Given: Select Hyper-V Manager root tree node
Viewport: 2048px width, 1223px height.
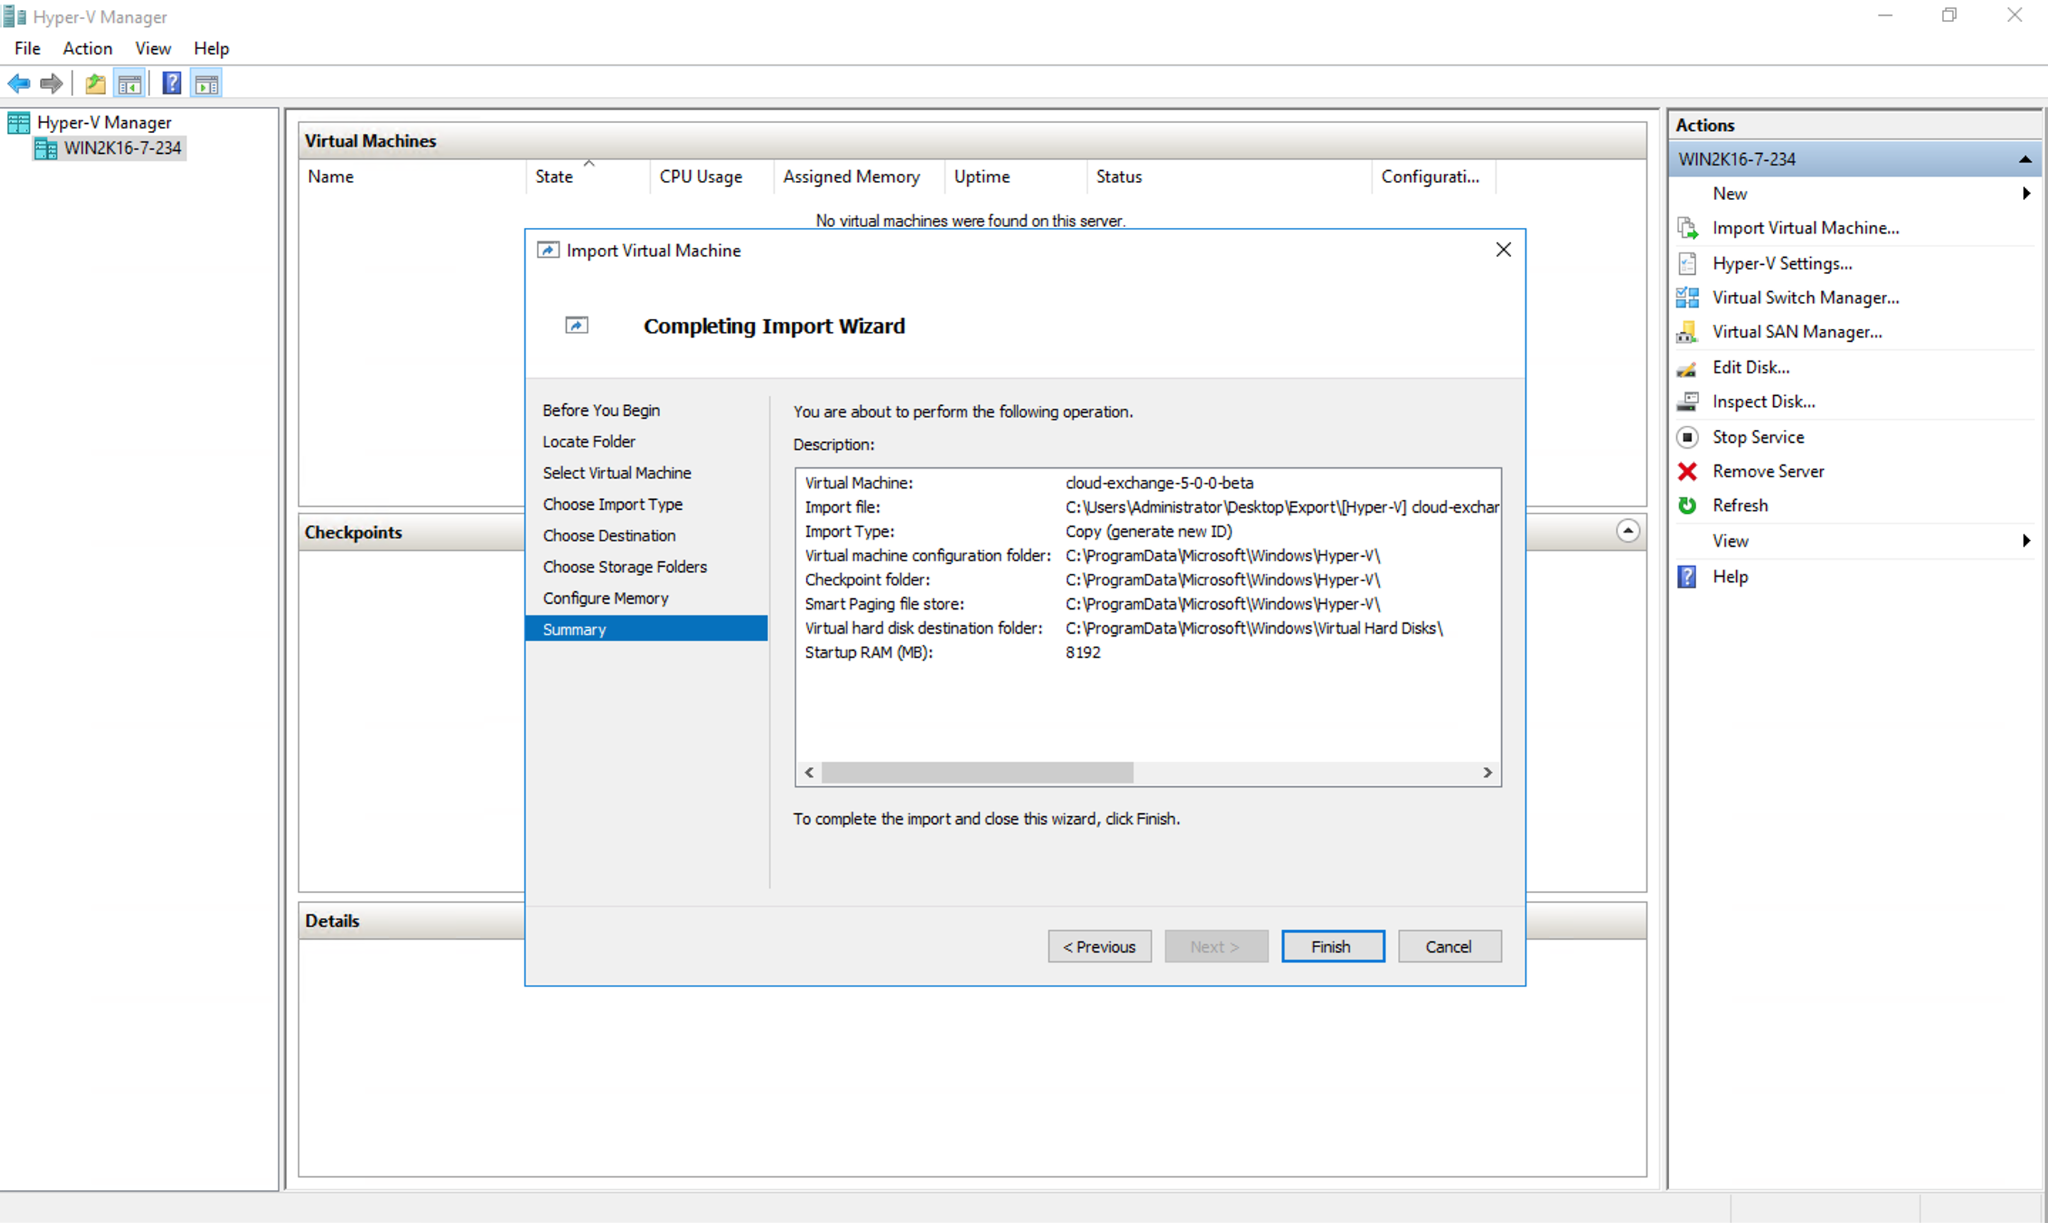Looking at the screenshot, I should (x=104, y=122).
